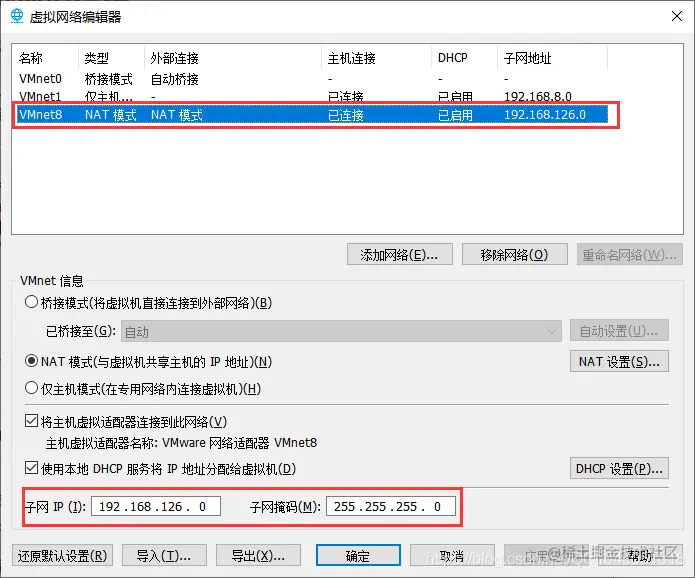Click the 主机虚拟适配器名称 label text
Image resolution: width=695 pixels, height=578 pixels.
click(100, 442)
